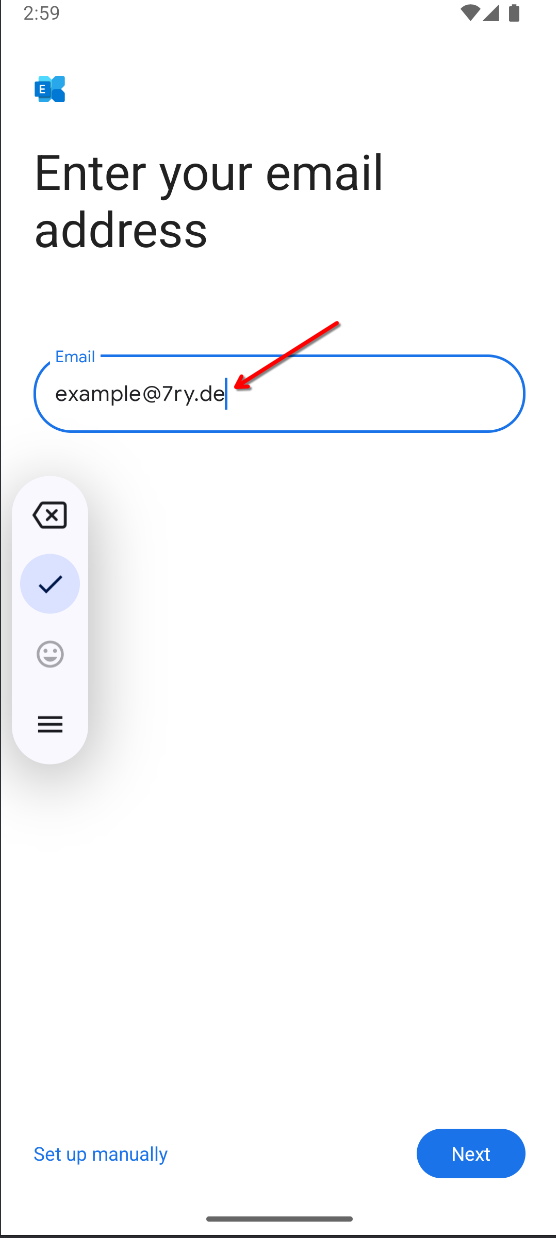Tap the battery status icon
Viewport: 556px width, 1238px height.
pos(514,13)
